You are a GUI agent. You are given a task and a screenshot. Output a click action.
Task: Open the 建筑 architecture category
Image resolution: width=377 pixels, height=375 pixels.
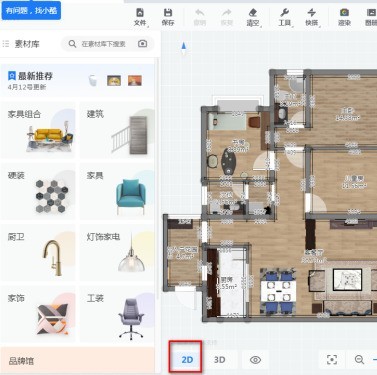[x=117, y=130]
